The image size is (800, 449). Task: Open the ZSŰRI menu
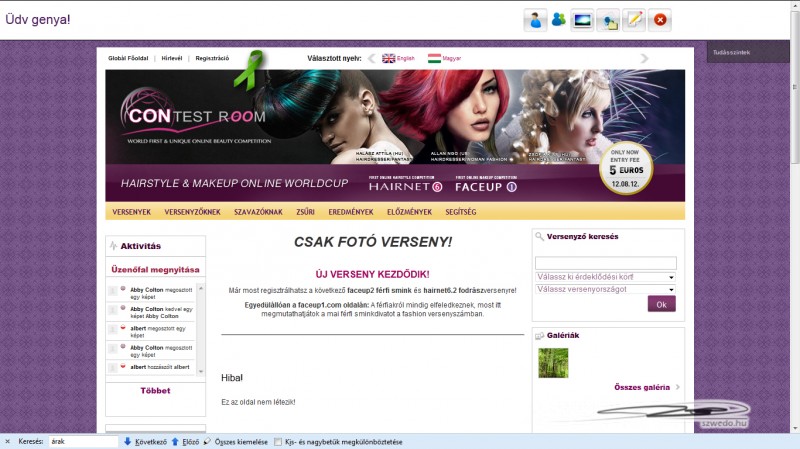[305, 212]
